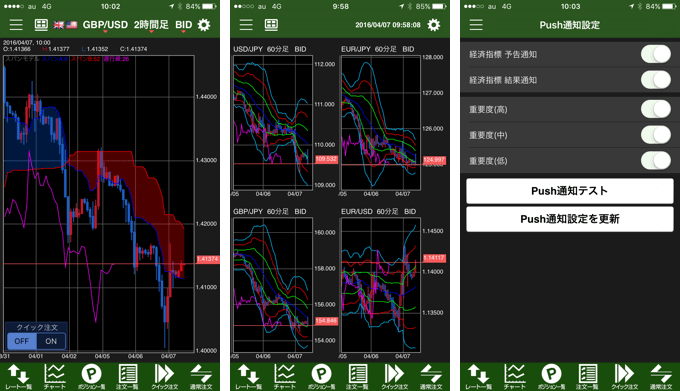Turn quick order OFF
Screen dimensions: 680x391
coord(22,341)
